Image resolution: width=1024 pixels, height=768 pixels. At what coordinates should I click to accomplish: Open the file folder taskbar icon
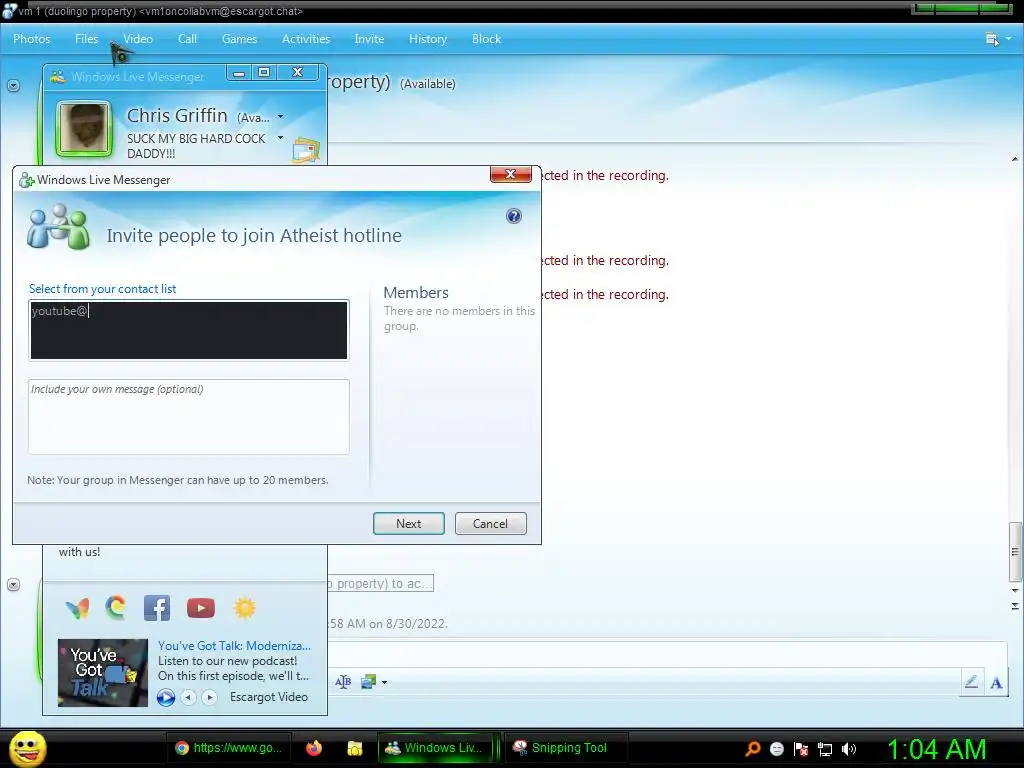pyautogui.click(x=355, y=748)
